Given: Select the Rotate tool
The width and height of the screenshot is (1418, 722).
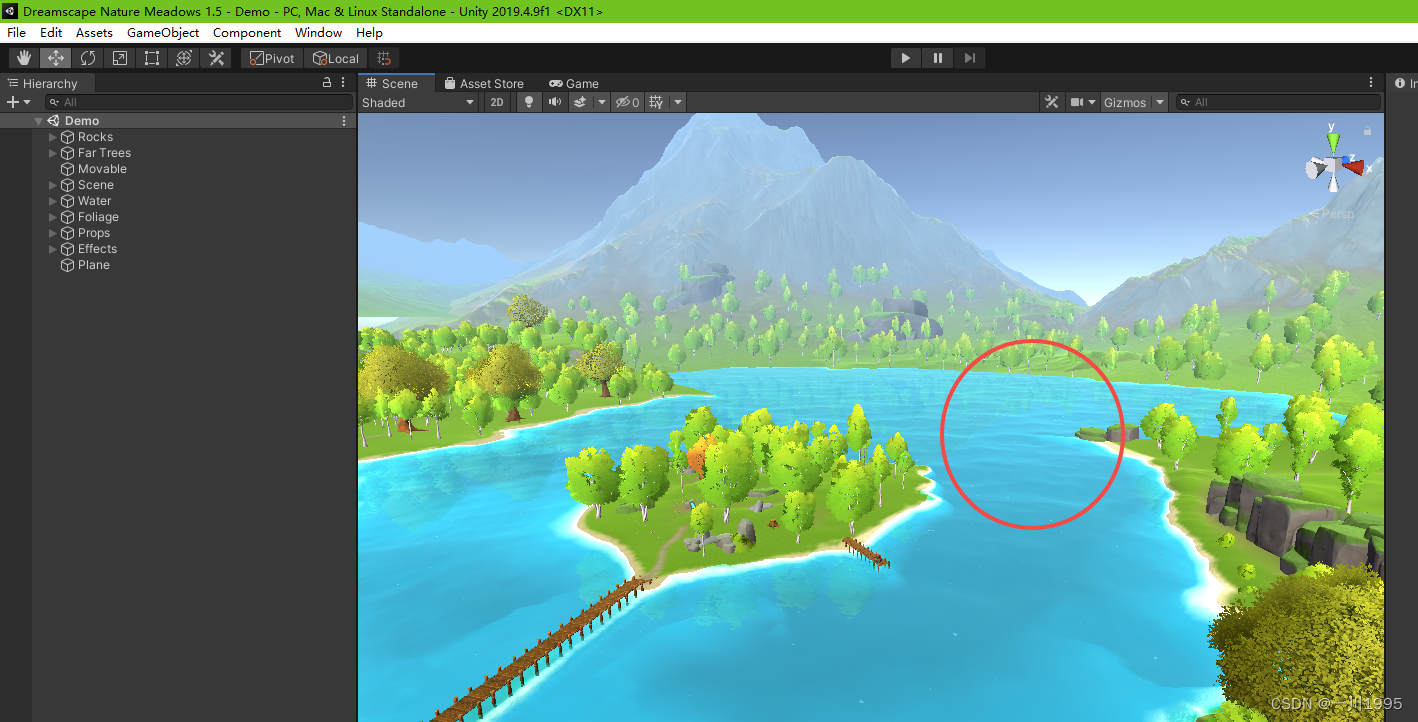Looking at the screenshot, I should point(88,58).
